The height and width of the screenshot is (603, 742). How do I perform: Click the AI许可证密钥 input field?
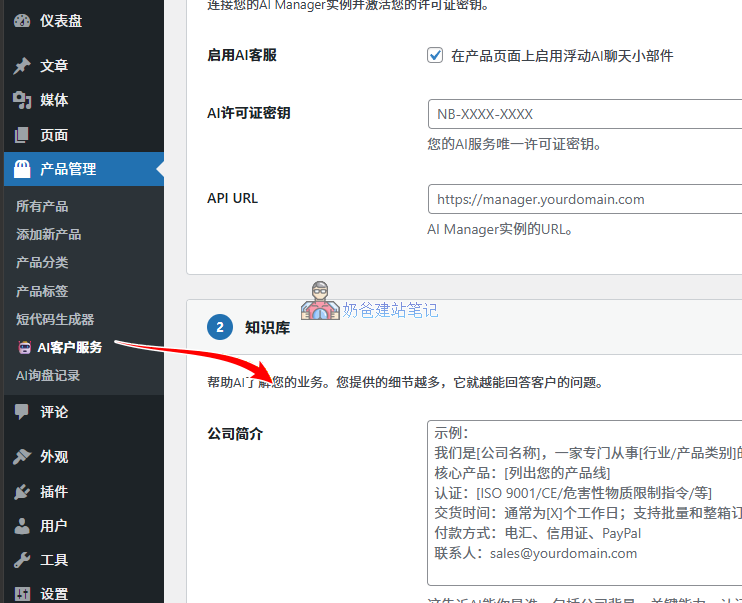[585, 114]
